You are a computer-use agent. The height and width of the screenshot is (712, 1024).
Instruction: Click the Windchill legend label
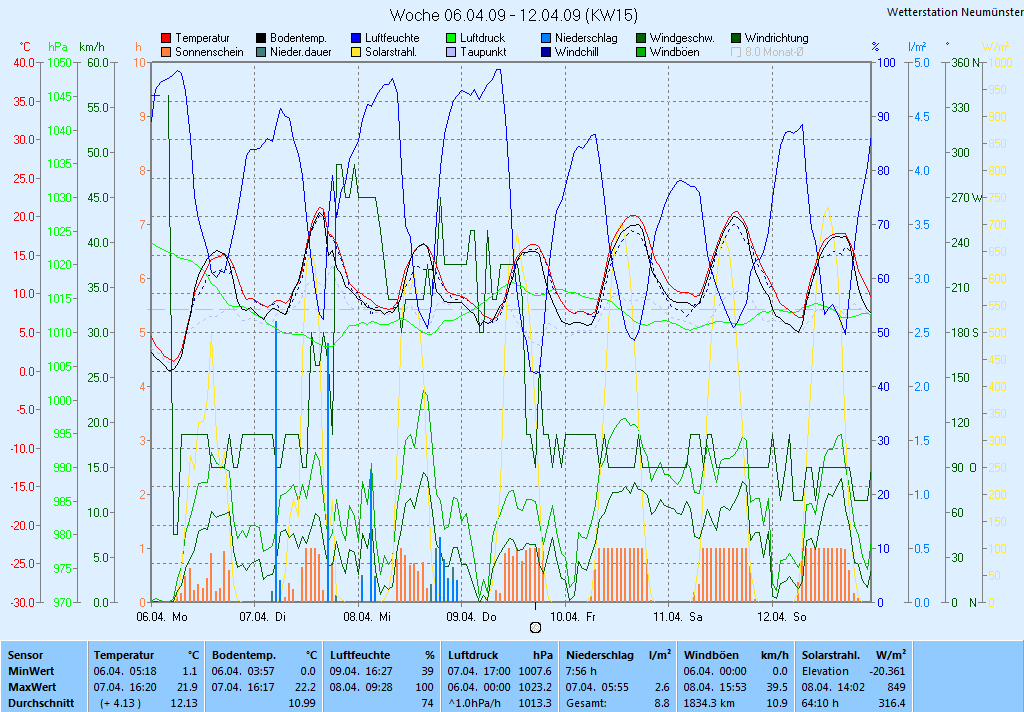pyautogui.click(x=577, y=52)
